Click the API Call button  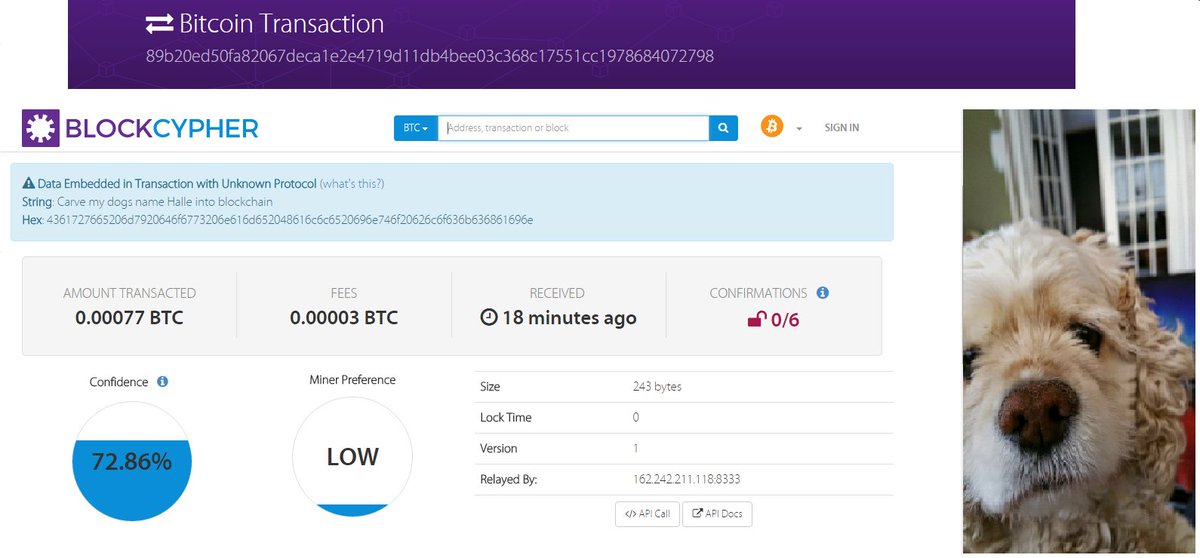[648, 514]
